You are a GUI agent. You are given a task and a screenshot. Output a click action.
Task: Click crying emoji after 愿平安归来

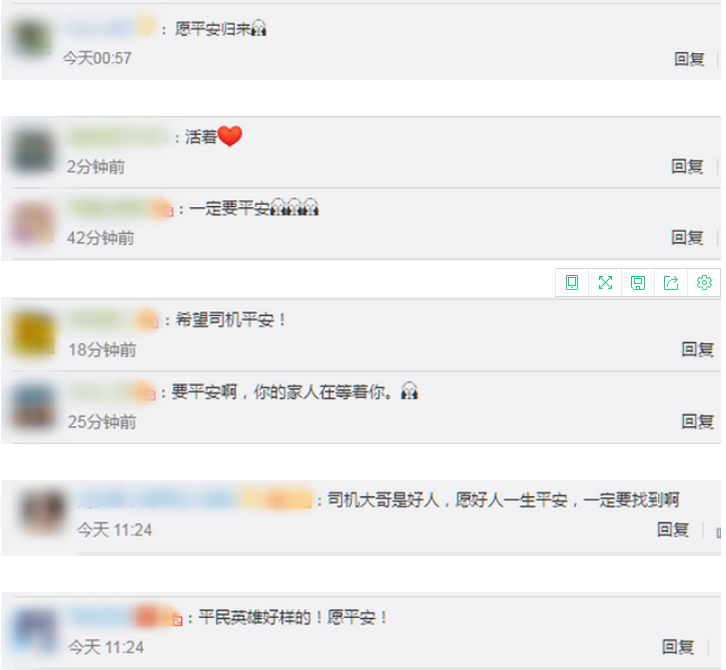[258, 28]
